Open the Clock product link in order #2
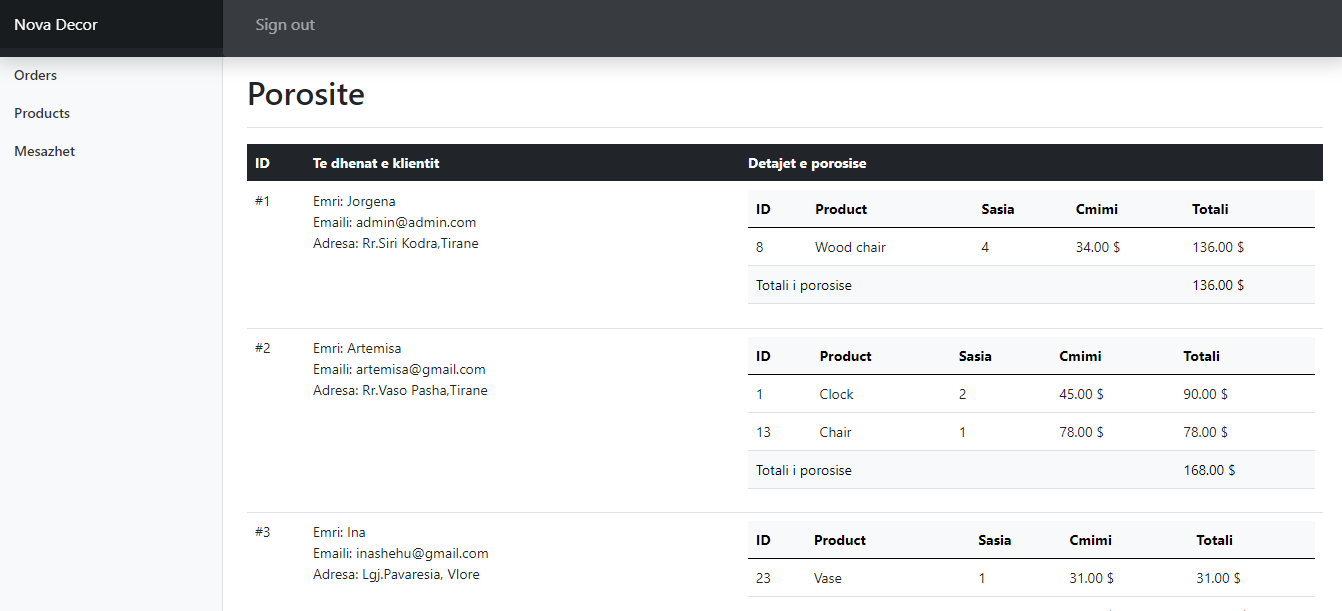This screenshot has width=1342, height=611. pos(836,394)
